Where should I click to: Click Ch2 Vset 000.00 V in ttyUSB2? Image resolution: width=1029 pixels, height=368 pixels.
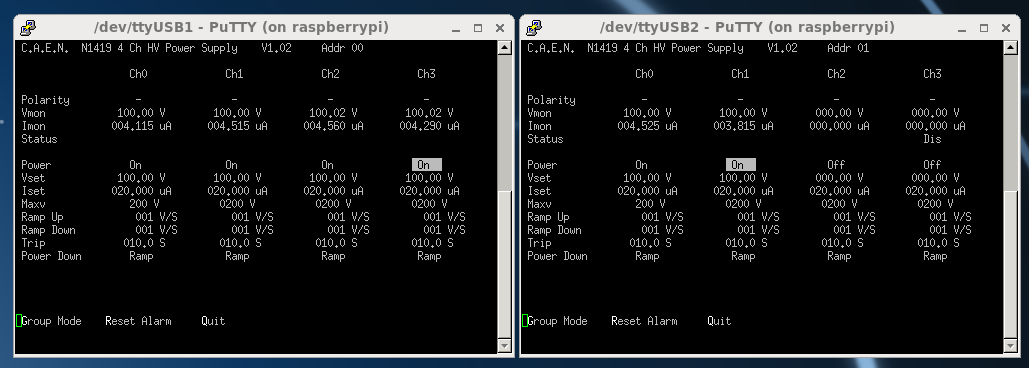click(839, 178)
